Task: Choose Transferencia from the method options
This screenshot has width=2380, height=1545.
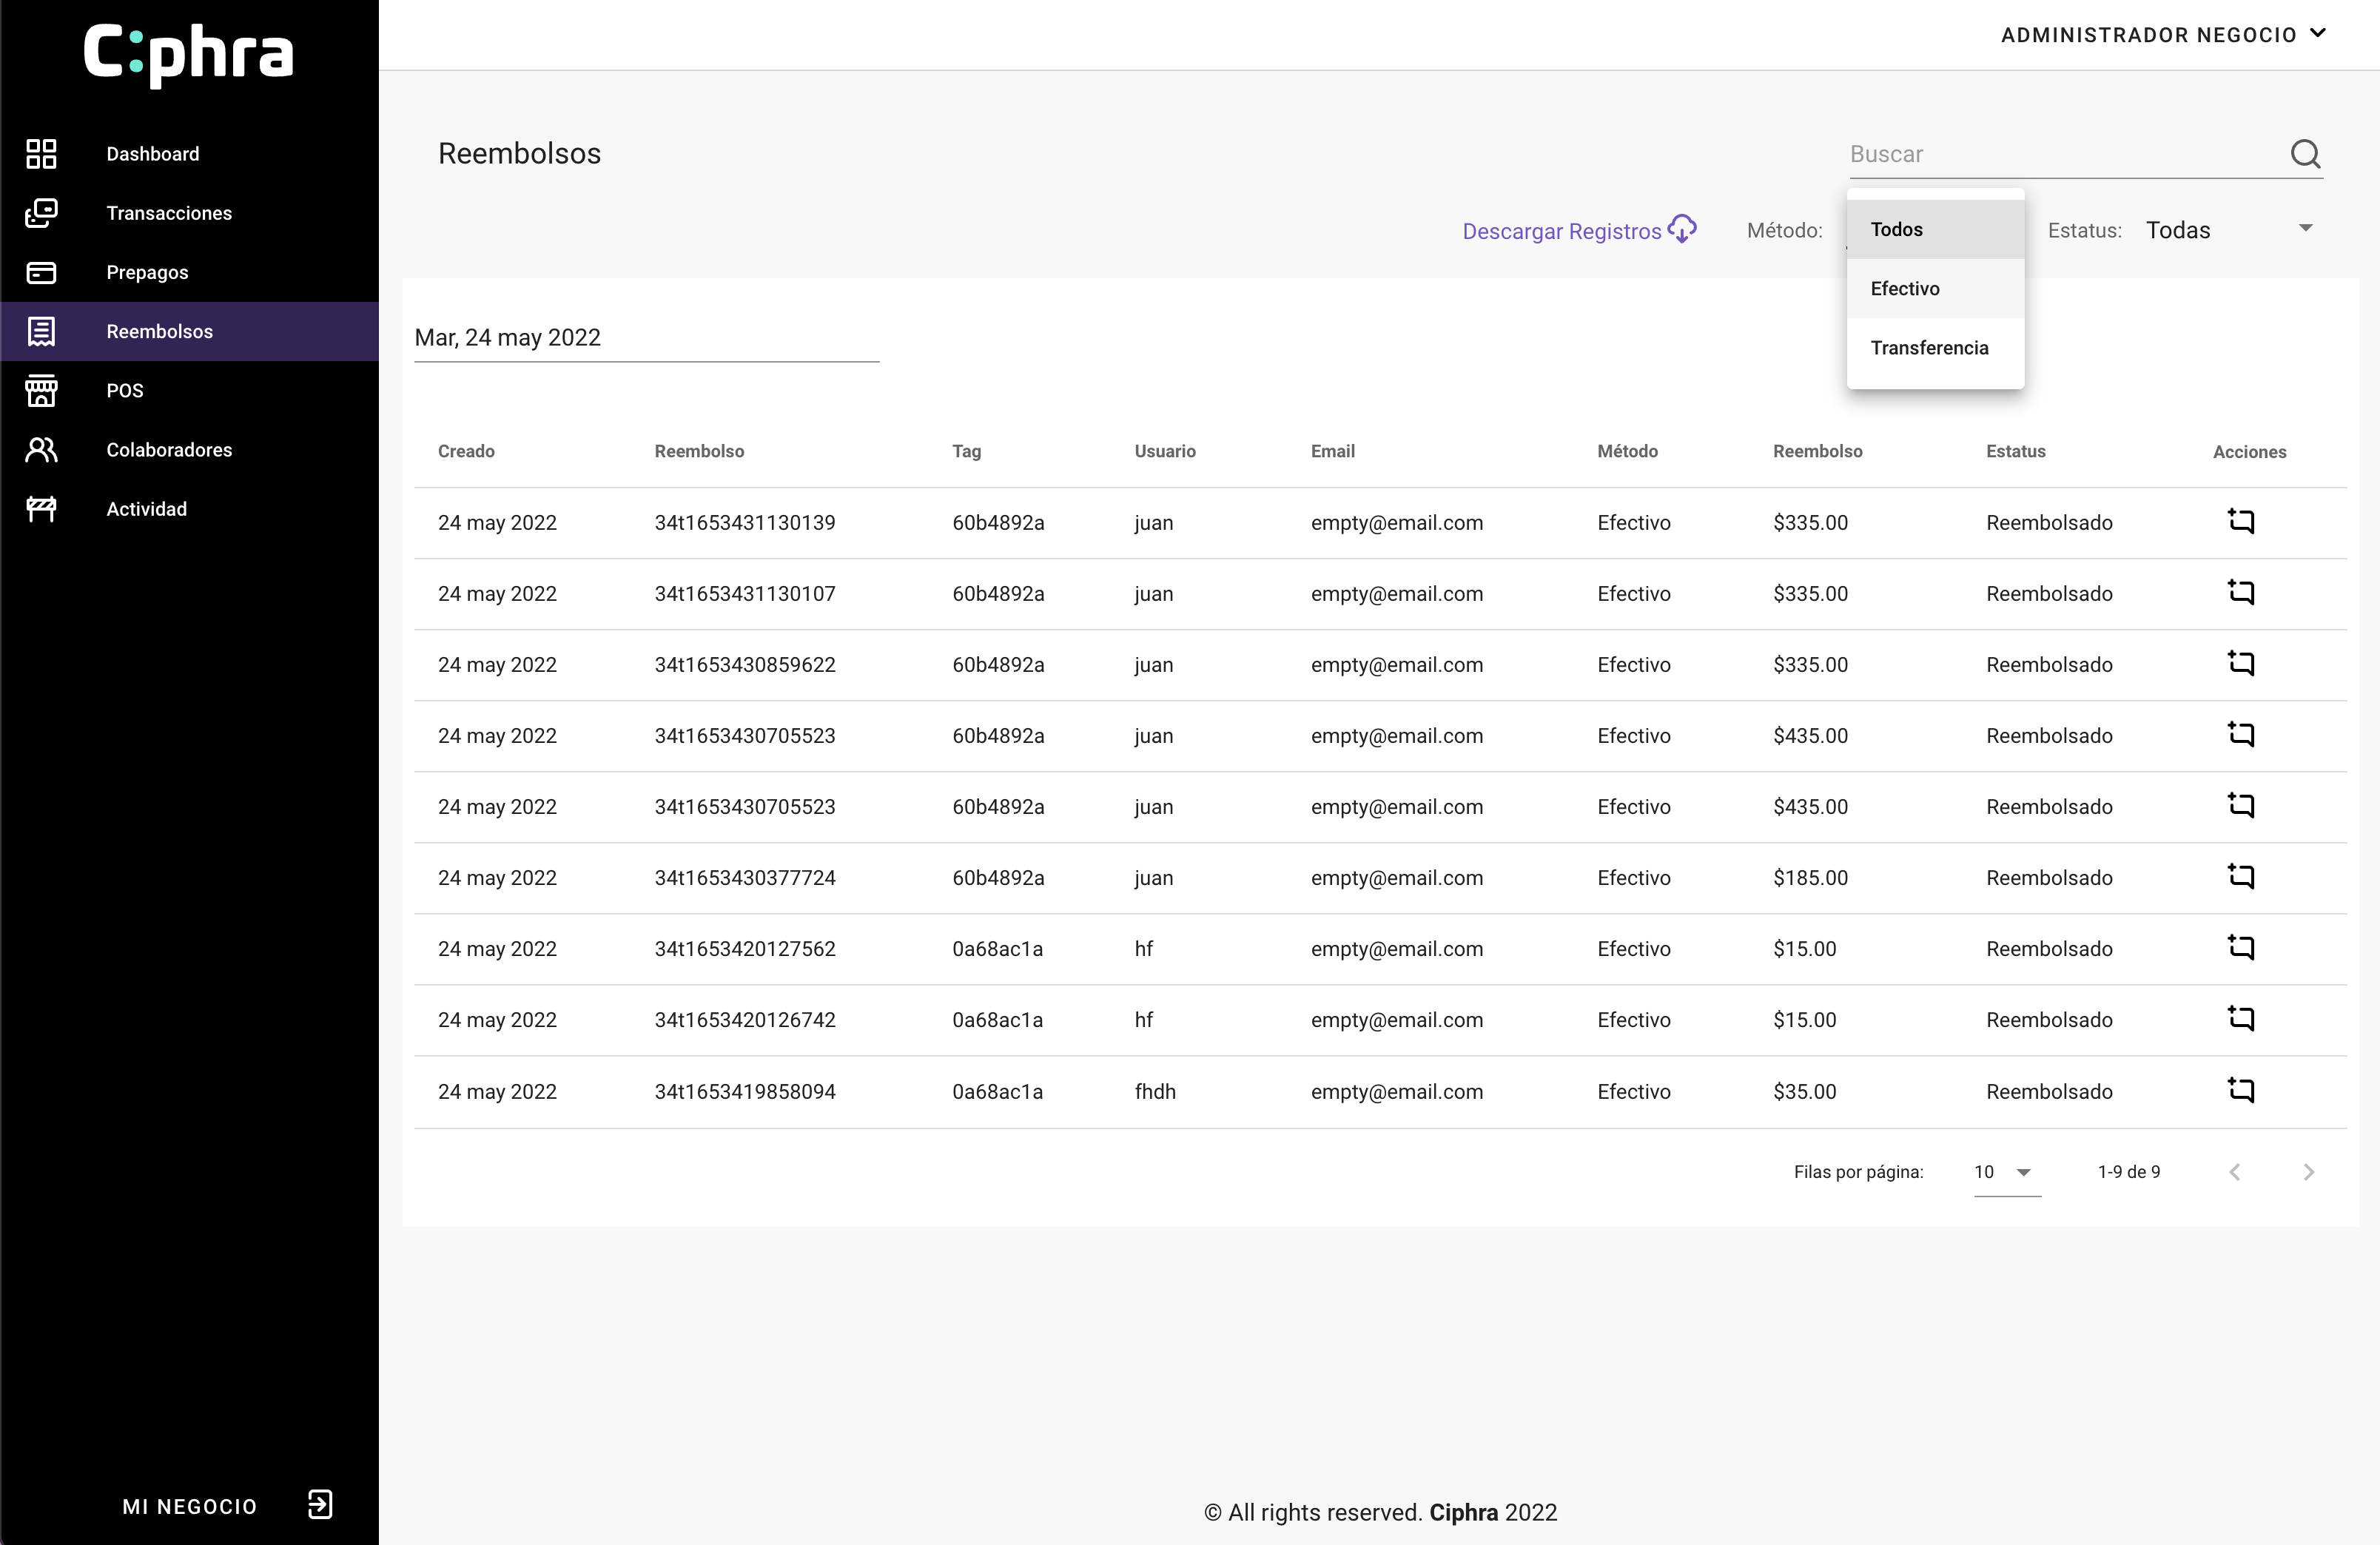Action: (x=1929, y=348)
